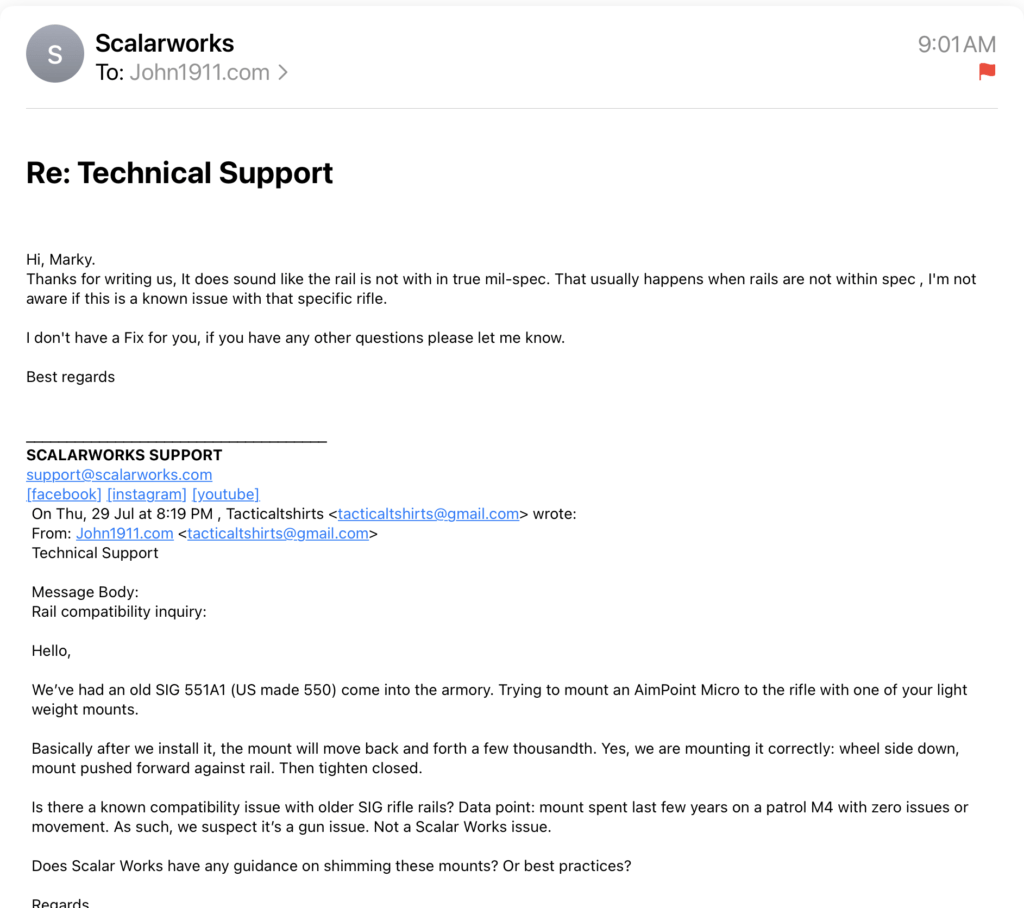Click the 'Best regards' closing text
Viewport: 1024px width, 908px height.
point(70,377)
